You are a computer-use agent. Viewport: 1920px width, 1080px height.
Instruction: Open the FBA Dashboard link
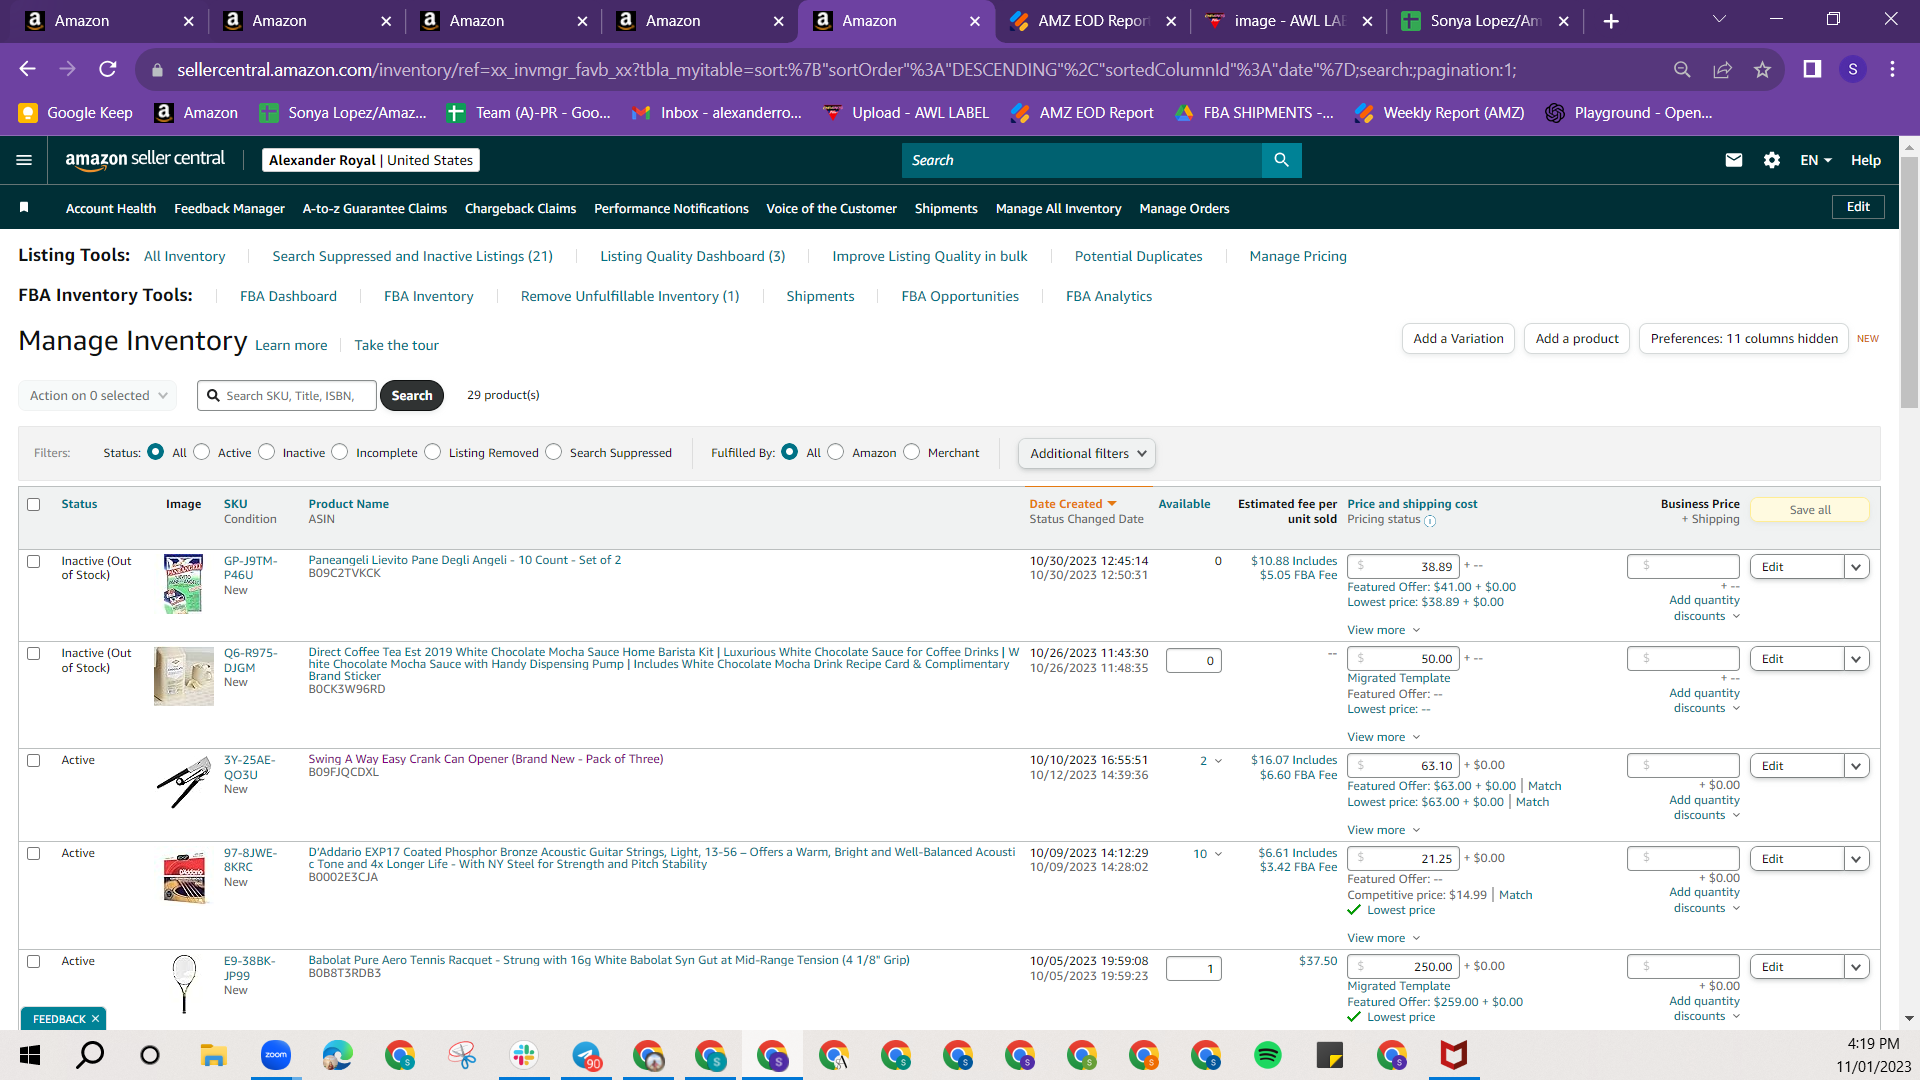pos(288,296)
